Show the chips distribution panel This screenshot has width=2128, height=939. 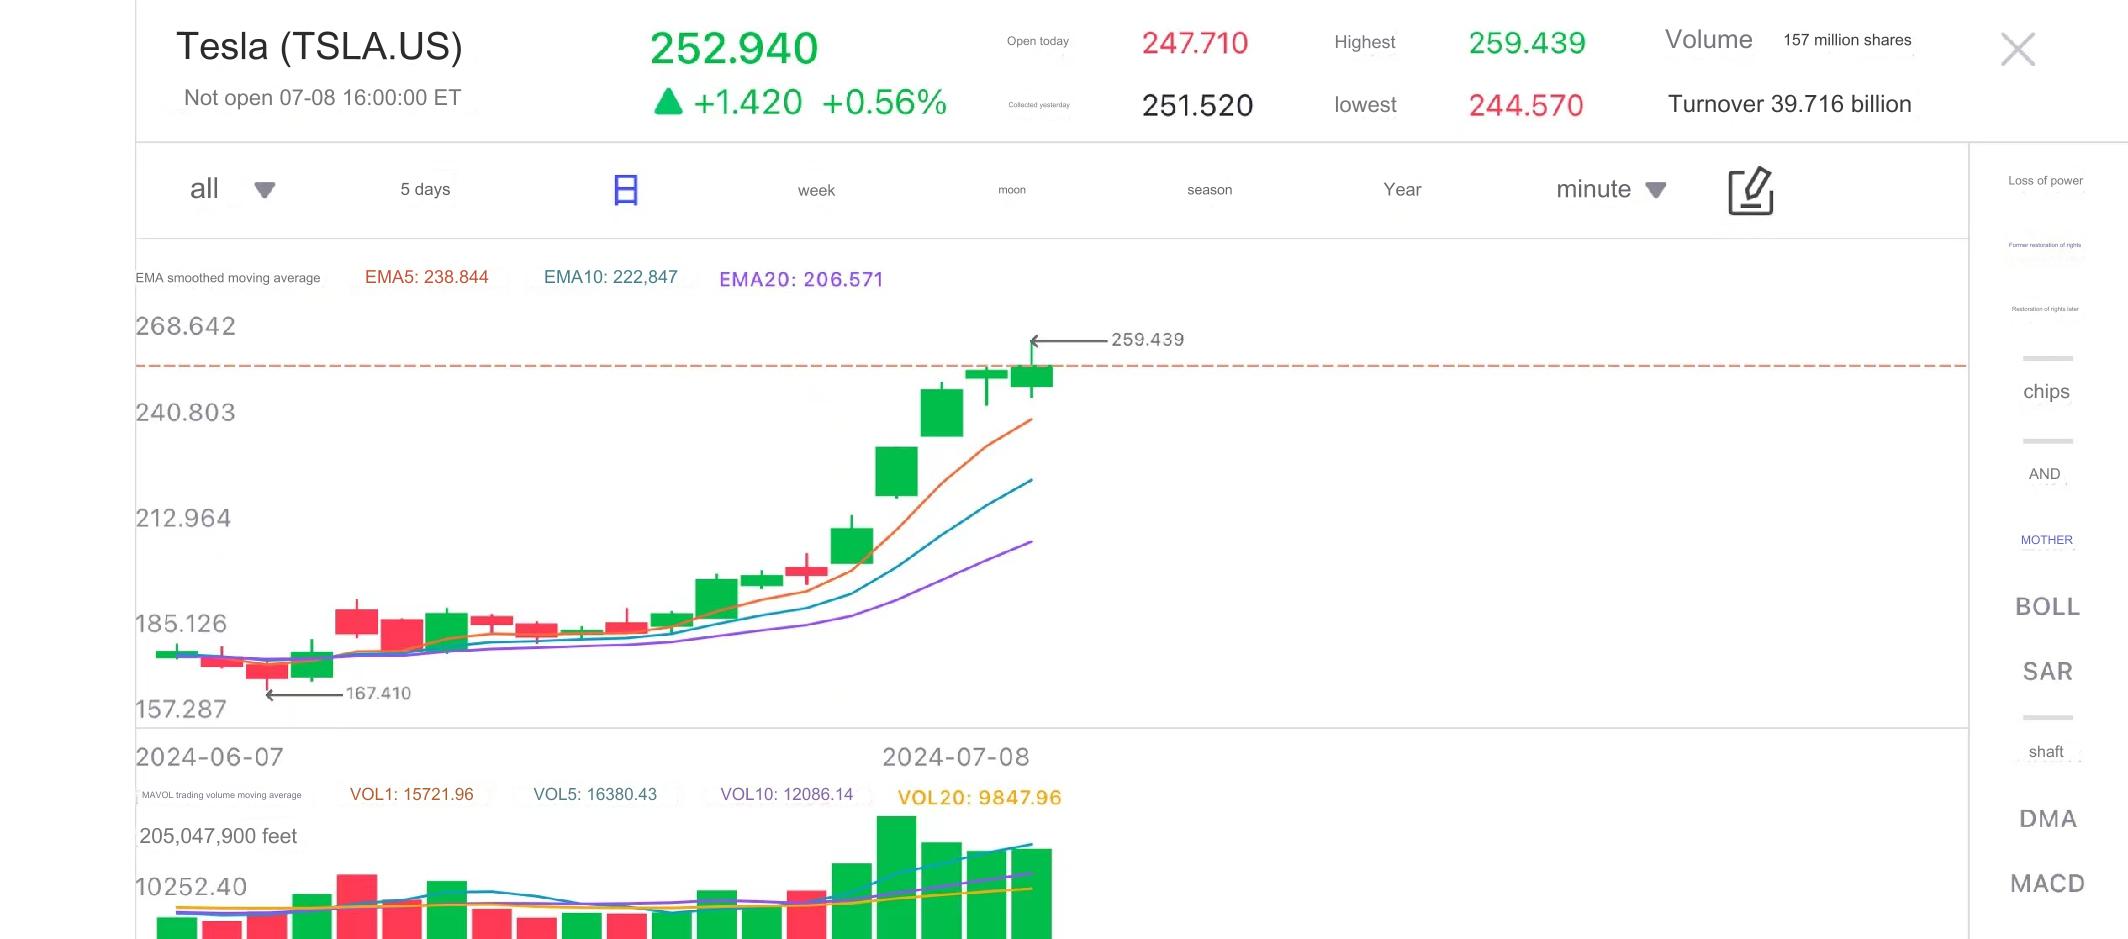tap(2046, 392)
